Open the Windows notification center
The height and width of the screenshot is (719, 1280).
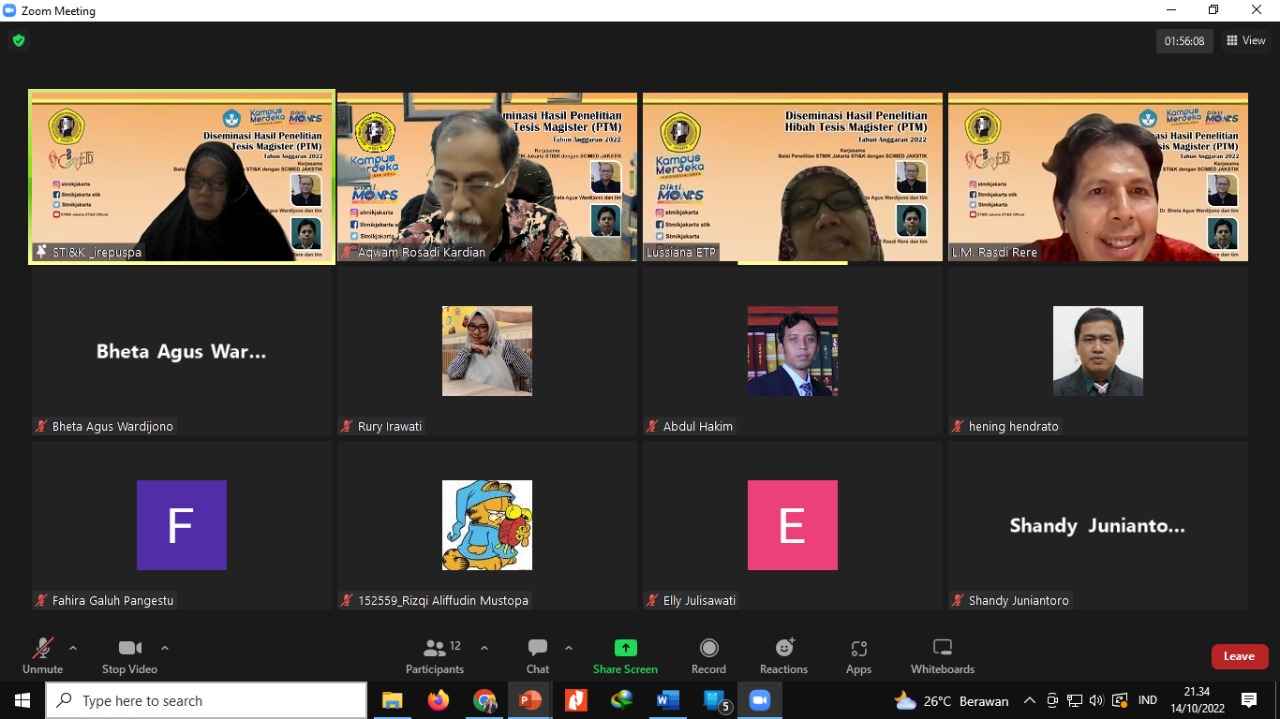(1249, 701)
